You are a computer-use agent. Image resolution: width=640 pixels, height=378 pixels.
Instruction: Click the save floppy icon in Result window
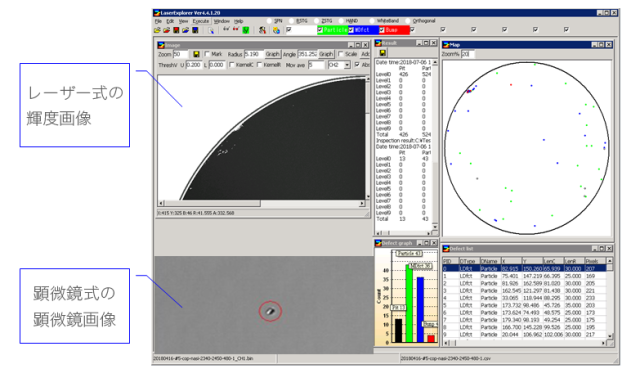click(382, 53)
